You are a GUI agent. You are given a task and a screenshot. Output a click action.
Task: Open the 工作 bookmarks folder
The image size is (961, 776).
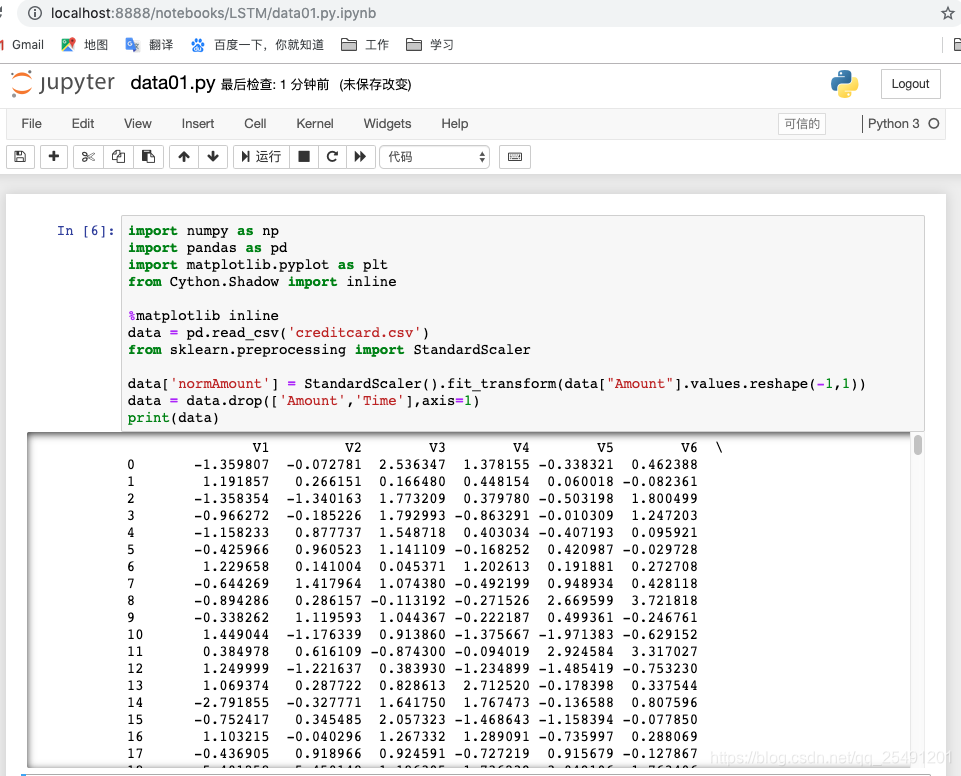coord(365,45)
